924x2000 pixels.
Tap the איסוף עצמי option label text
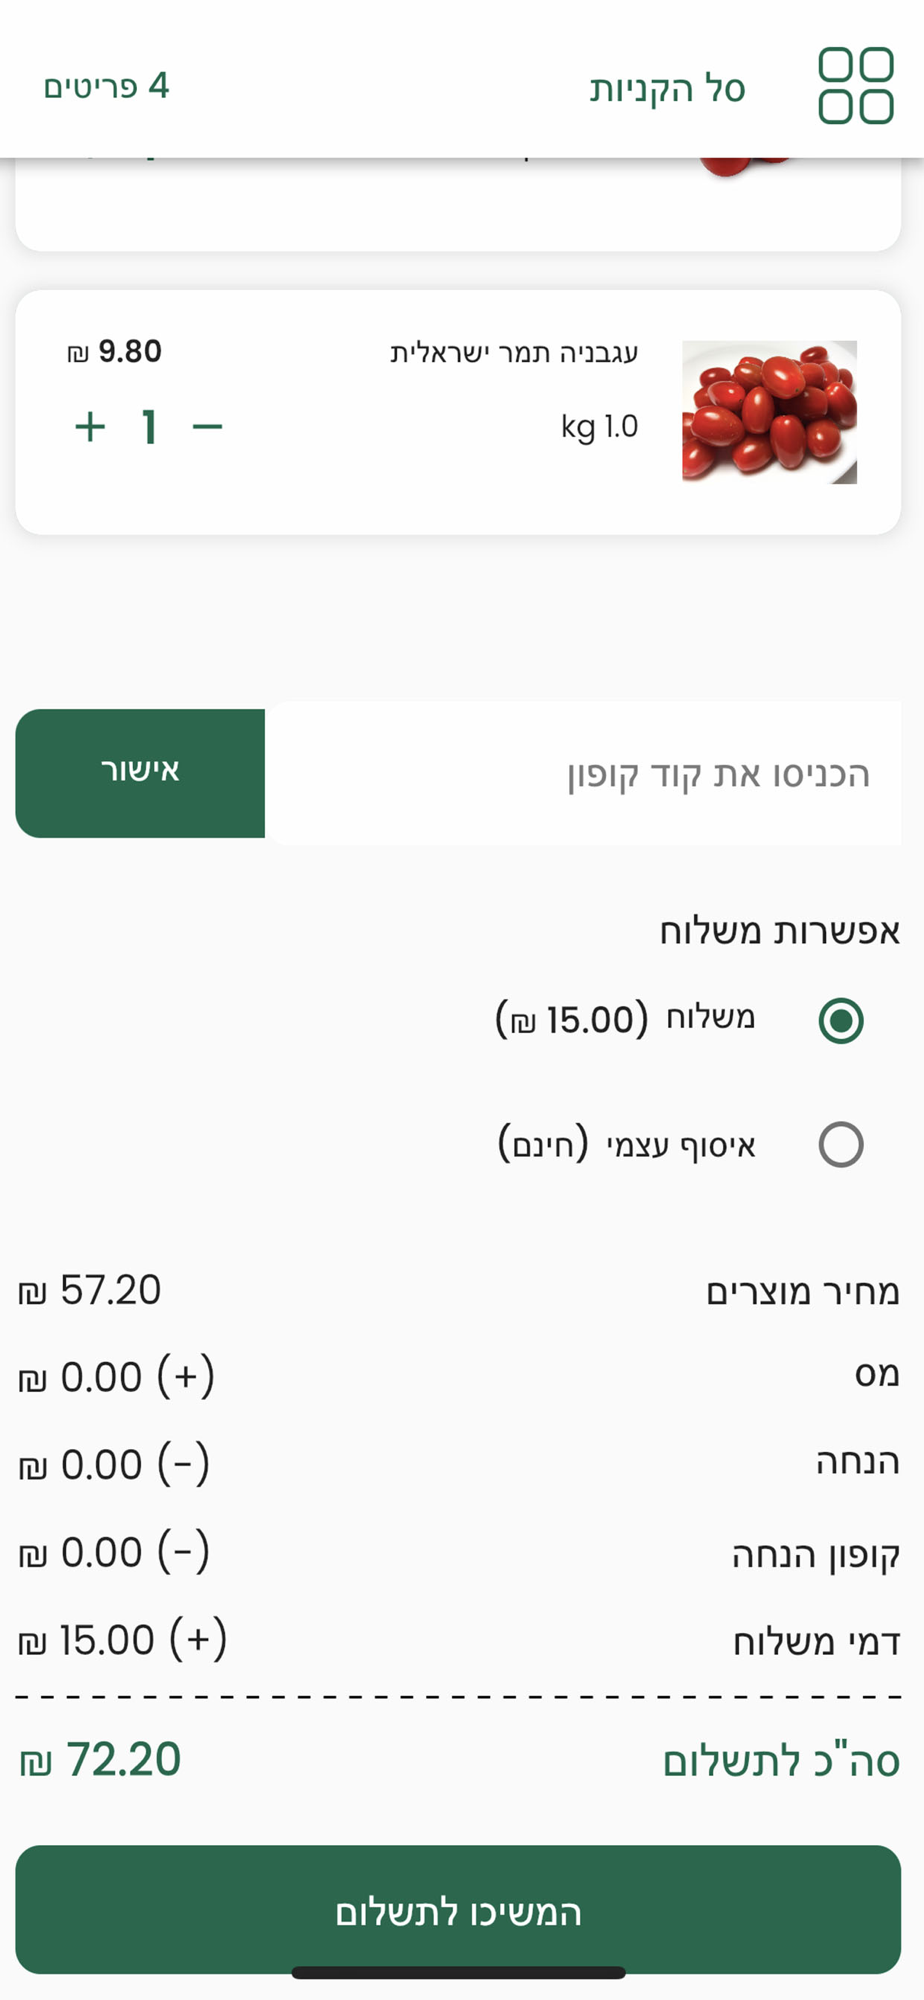(x=681, y=1145)
